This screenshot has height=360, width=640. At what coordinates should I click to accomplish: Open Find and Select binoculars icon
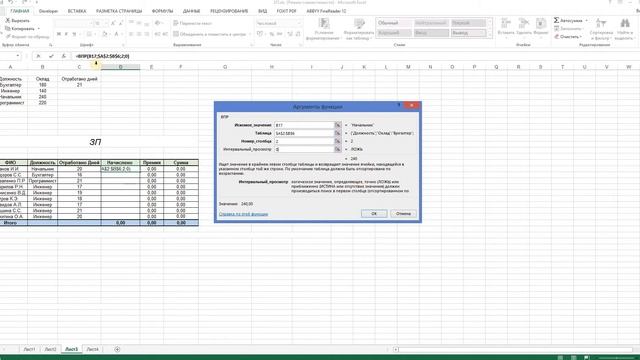tap(625, 23)
